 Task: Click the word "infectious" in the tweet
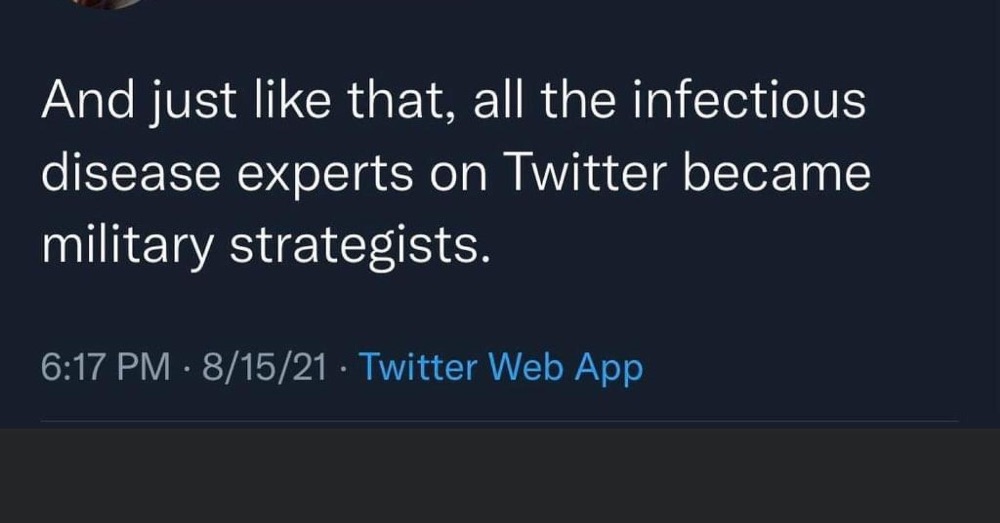point(749,100)
